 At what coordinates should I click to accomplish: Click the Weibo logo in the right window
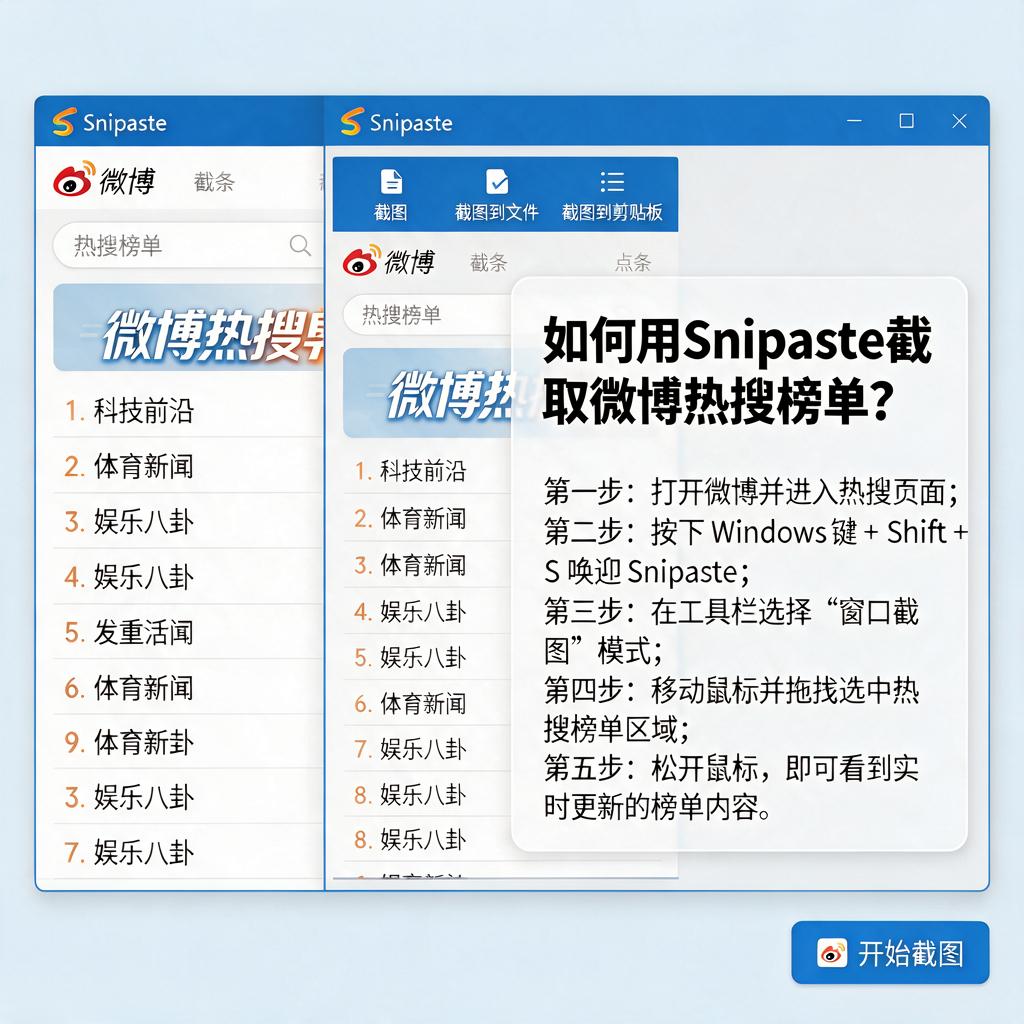pyautogui.click(x=362, y=261)
